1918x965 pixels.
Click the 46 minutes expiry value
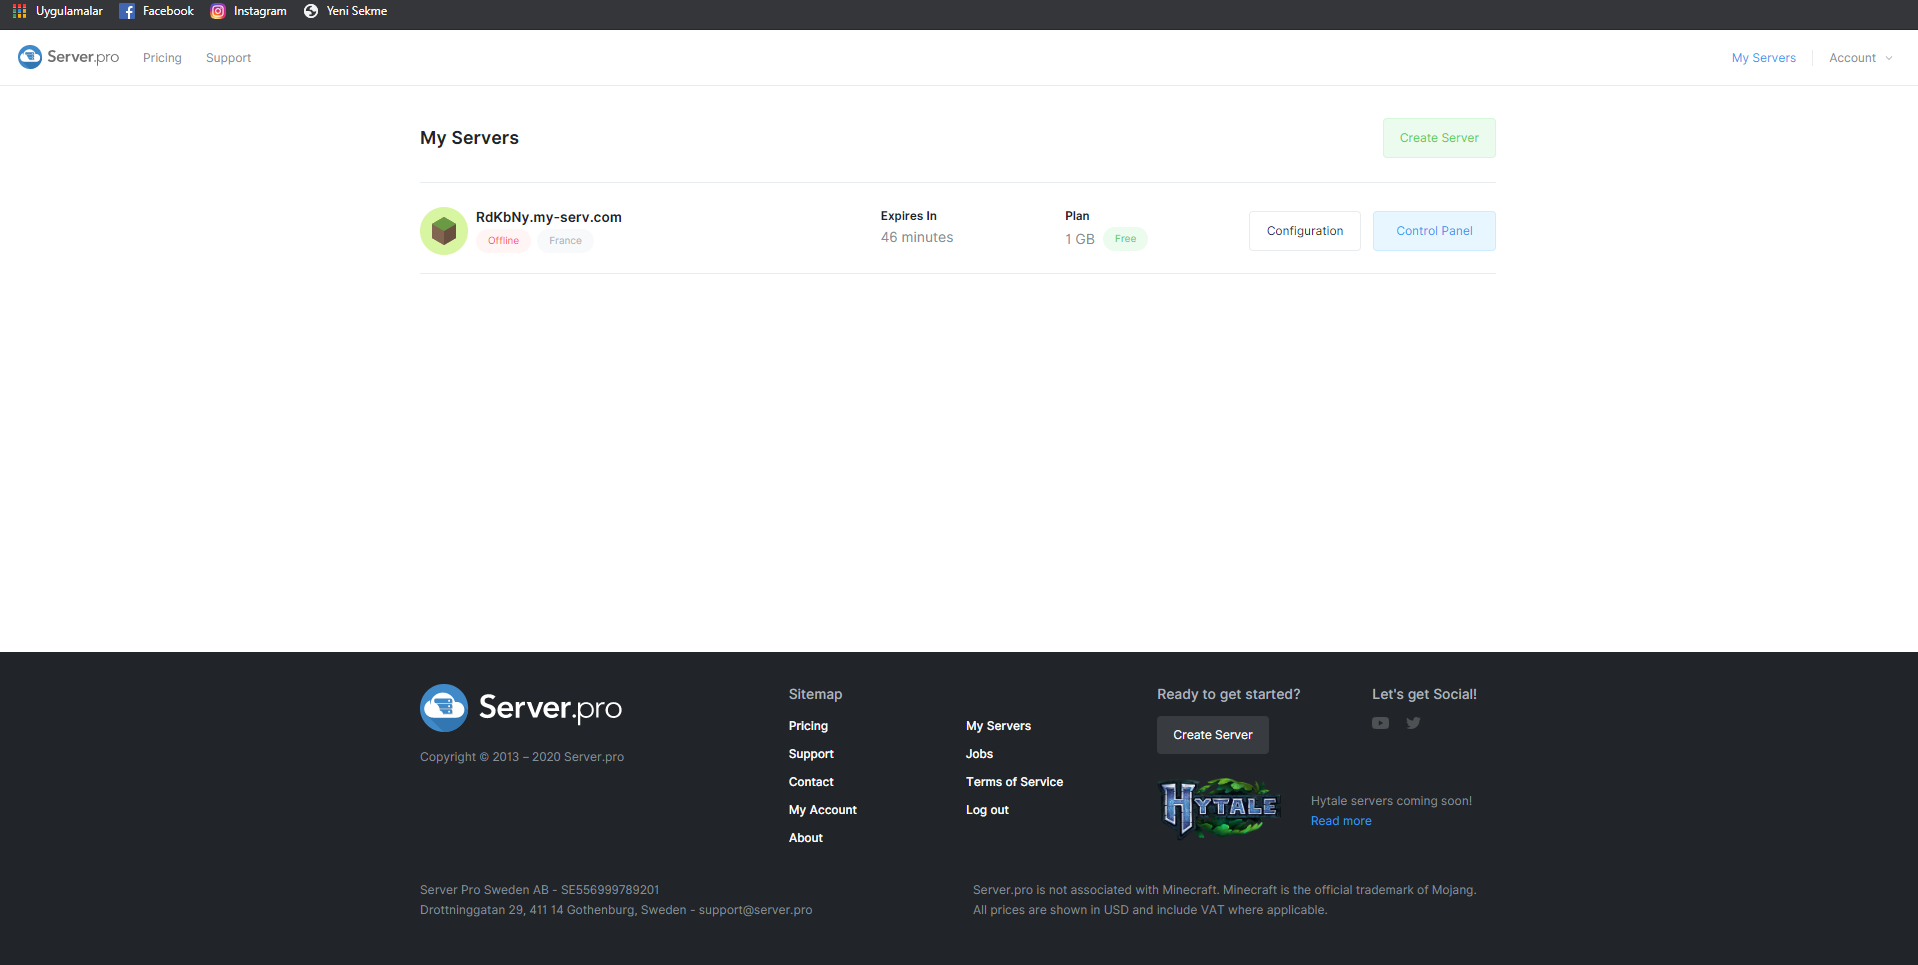(917, 237)
